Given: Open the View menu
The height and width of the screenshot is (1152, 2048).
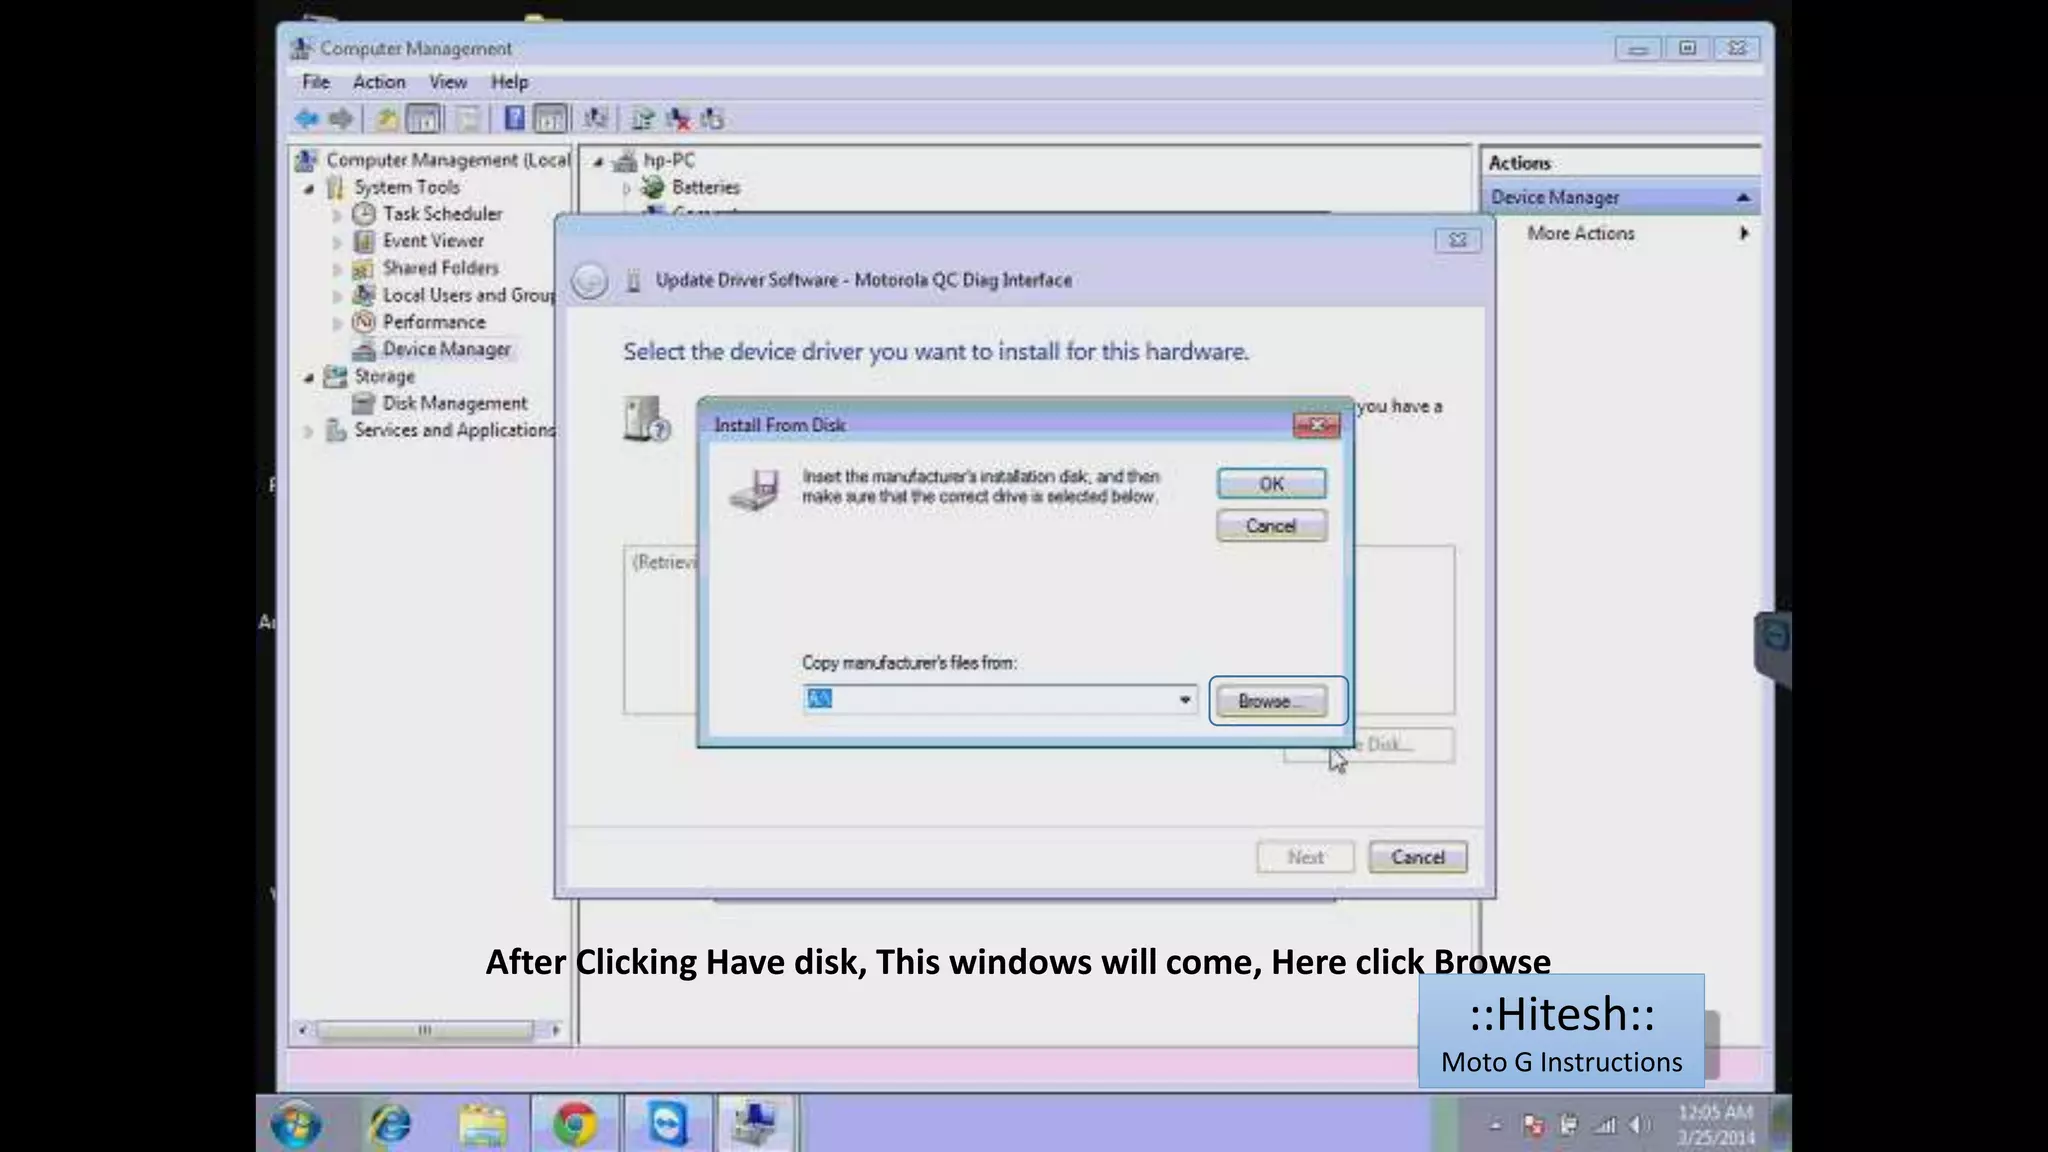Looking at the screenshot, I should click(448, 82).
